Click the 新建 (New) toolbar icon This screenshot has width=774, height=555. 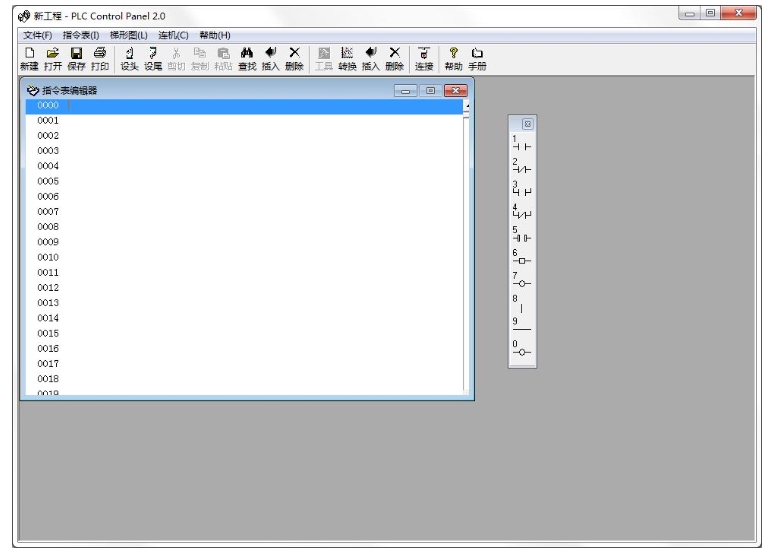[x=28, y=58]
